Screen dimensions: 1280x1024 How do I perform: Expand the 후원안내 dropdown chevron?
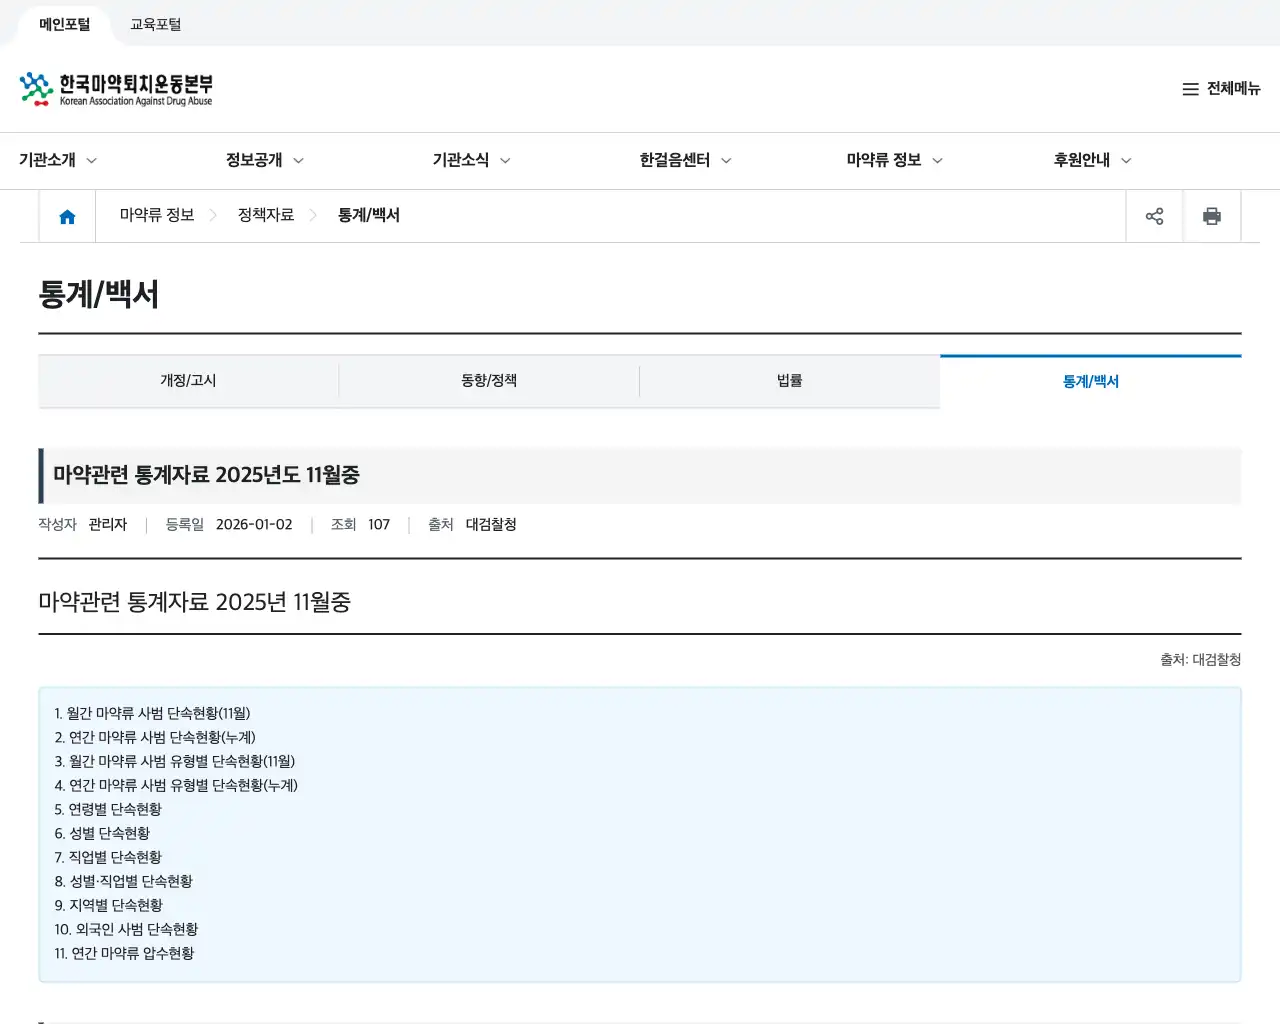coord(1126,160)
